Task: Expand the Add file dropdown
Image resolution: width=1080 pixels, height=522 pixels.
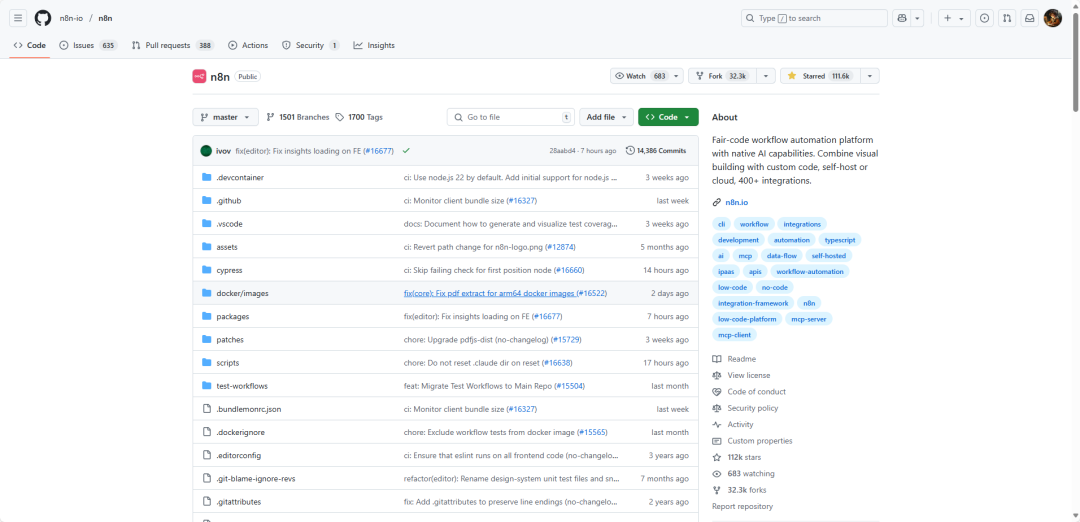Action: 606,117
